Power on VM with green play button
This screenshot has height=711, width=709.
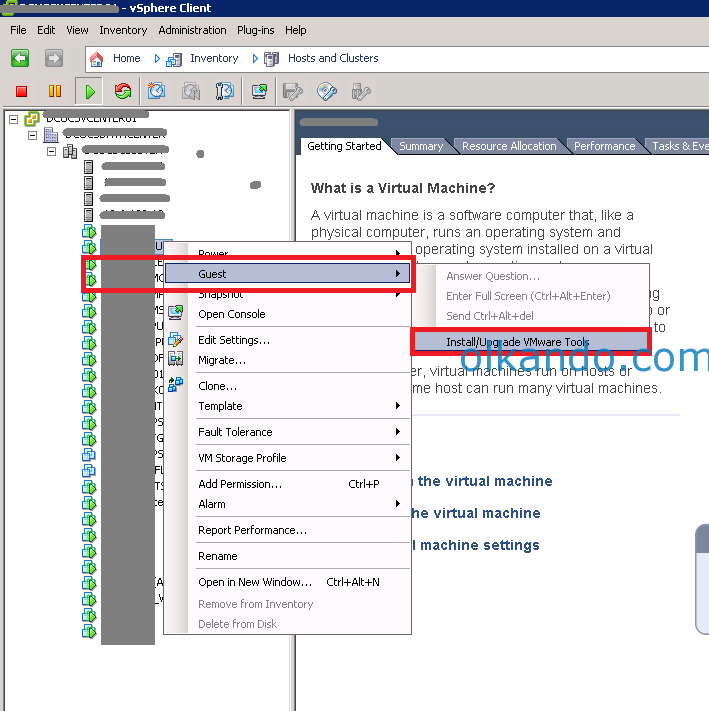pyautogui.click(x=89, y=92)
